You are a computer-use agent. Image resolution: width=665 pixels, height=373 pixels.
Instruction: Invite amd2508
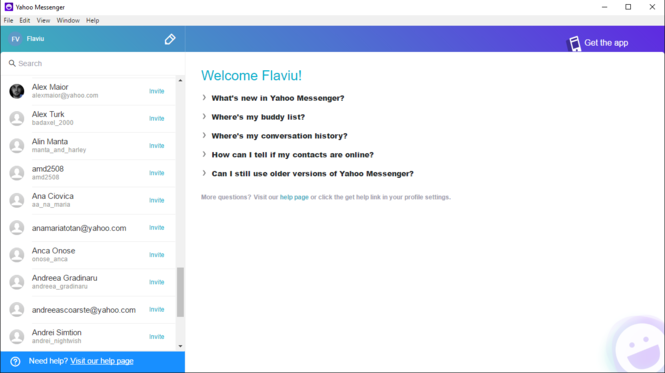(x=156, y=173)
